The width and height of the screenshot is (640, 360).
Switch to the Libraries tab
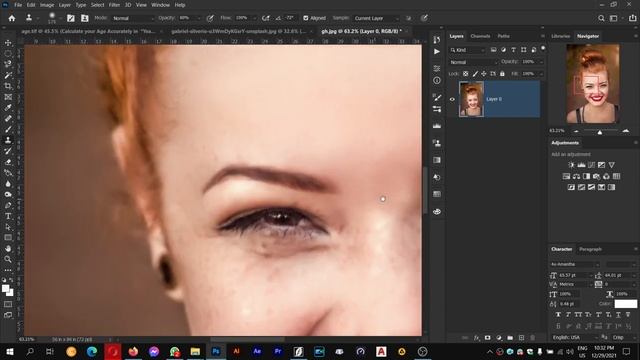(560, 36)
